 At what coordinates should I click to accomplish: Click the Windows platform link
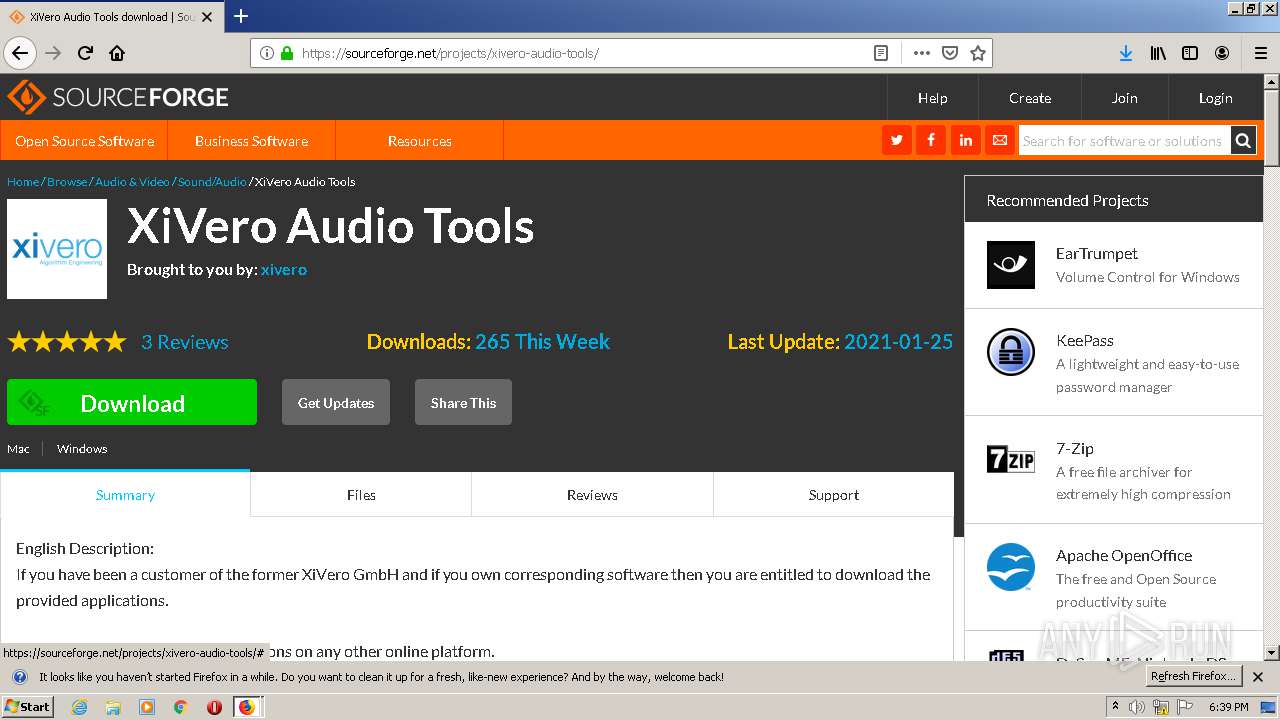tap(82, 449)
